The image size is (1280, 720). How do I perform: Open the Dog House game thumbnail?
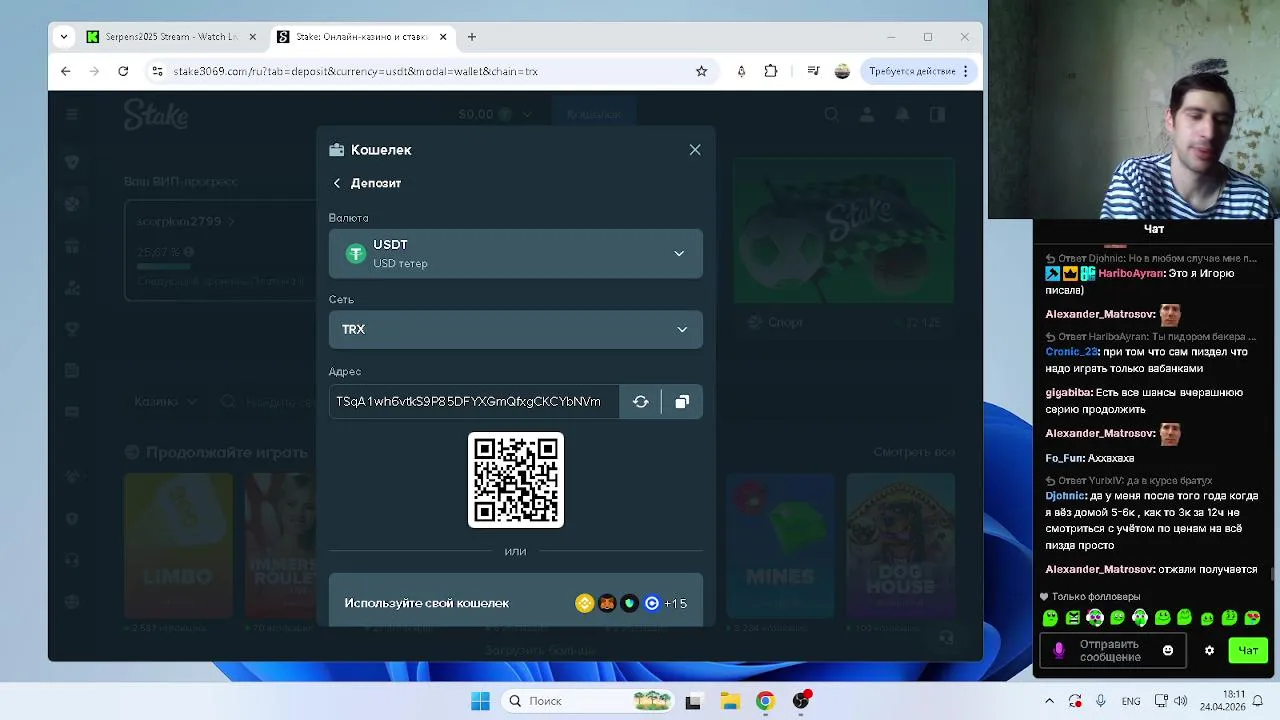click(x=900, y=546)
